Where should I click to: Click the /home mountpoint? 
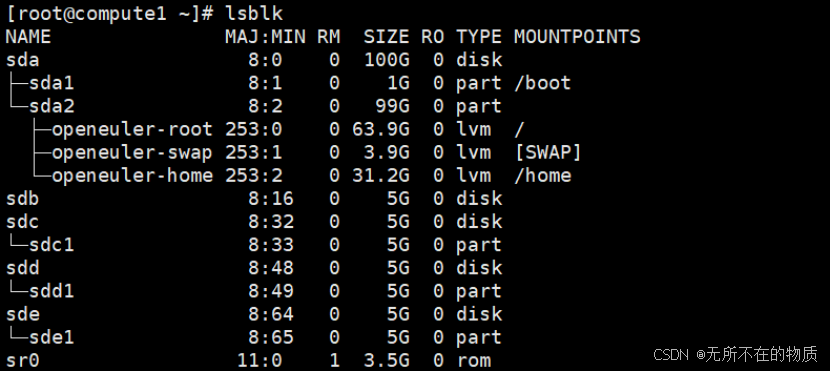[543, 176]
